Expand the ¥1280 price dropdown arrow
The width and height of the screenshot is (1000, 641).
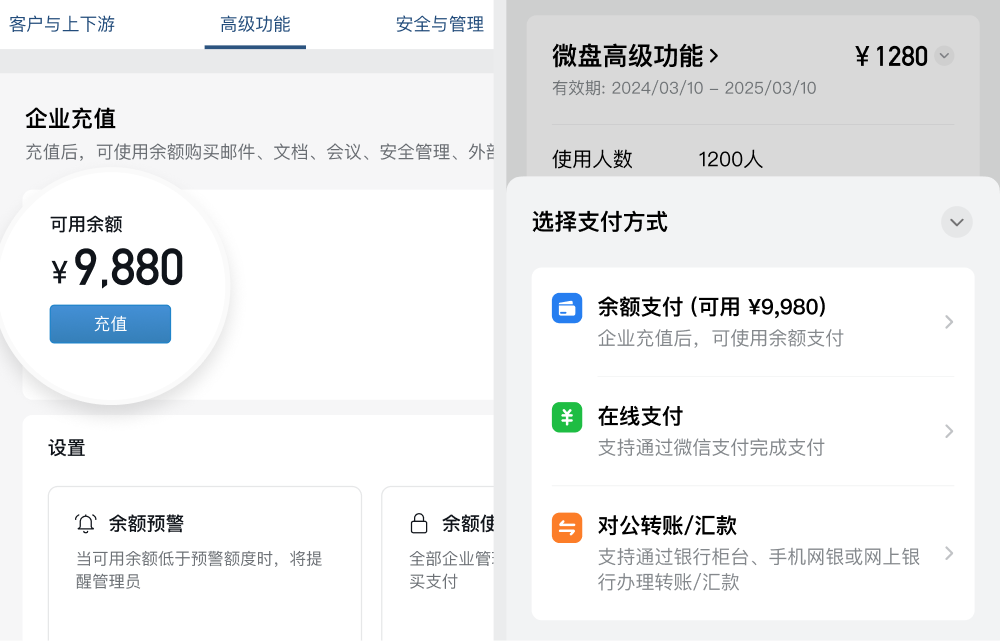tap(945, 55)
